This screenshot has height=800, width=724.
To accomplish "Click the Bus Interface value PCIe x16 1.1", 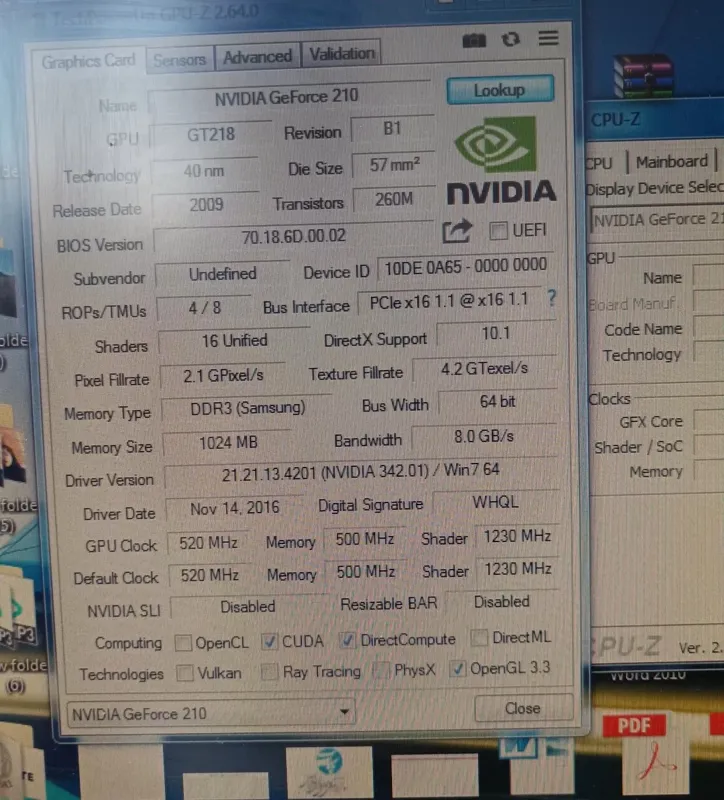I will point(450,301).
